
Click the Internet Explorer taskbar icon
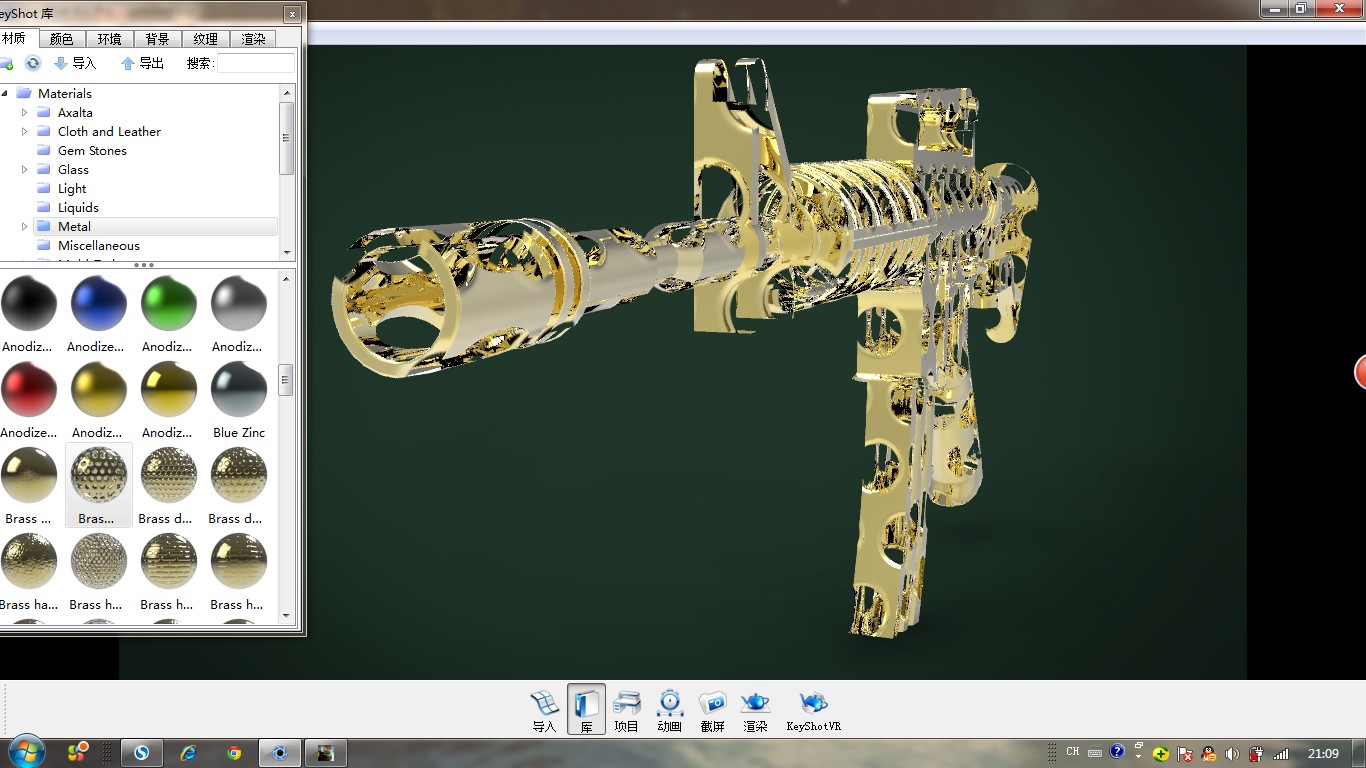(188, 753)
